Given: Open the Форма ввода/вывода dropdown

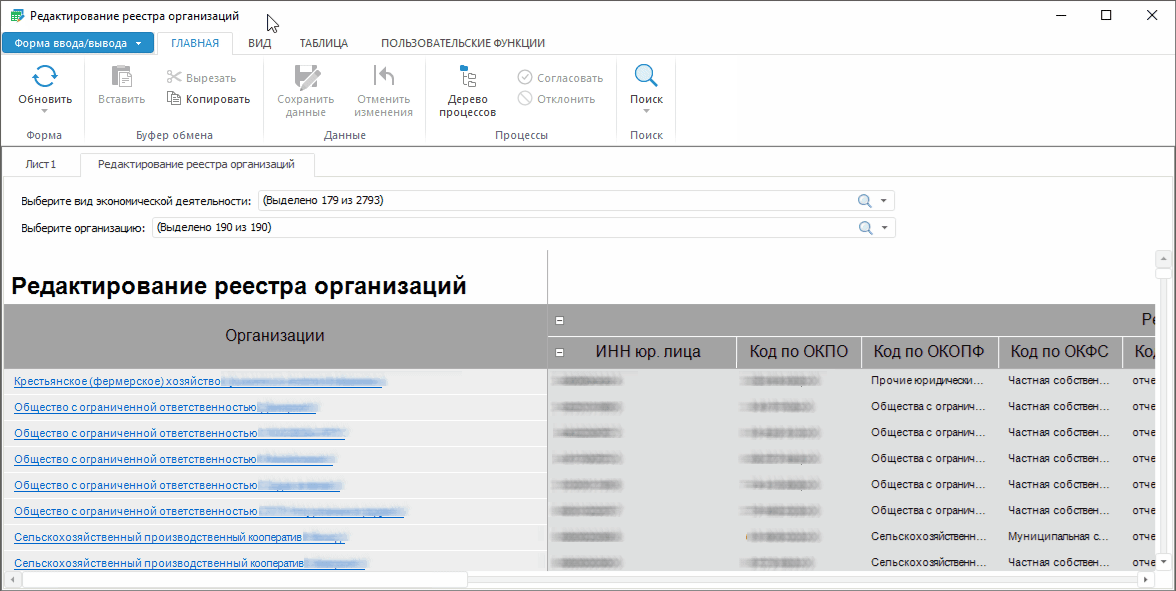Looking at the screenshot, I should (x=78, y=43).
